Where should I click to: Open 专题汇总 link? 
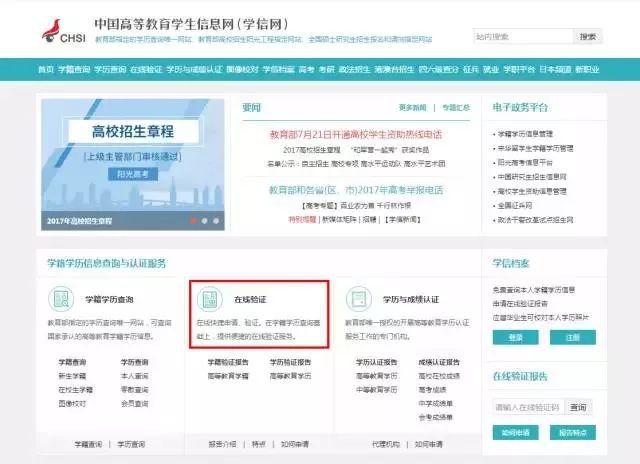(x=456, y=108)
